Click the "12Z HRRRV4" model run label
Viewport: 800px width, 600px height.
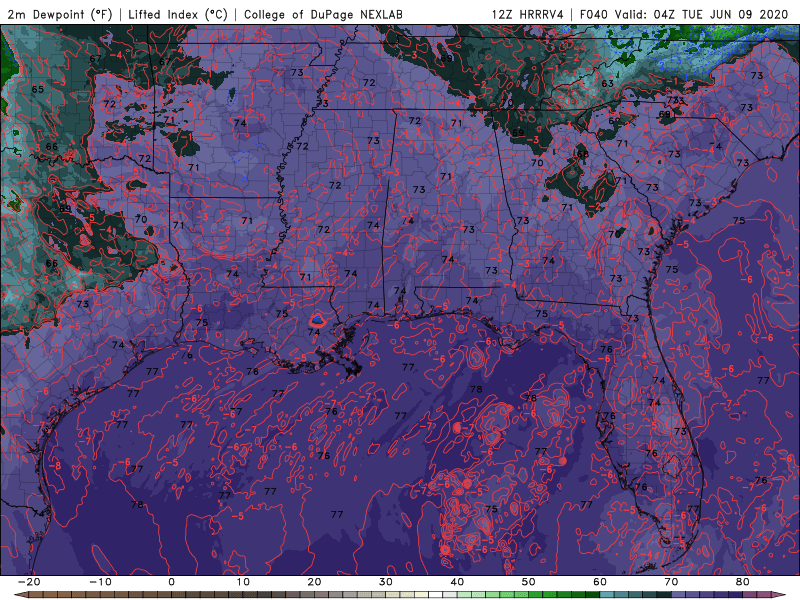point(528,14)
